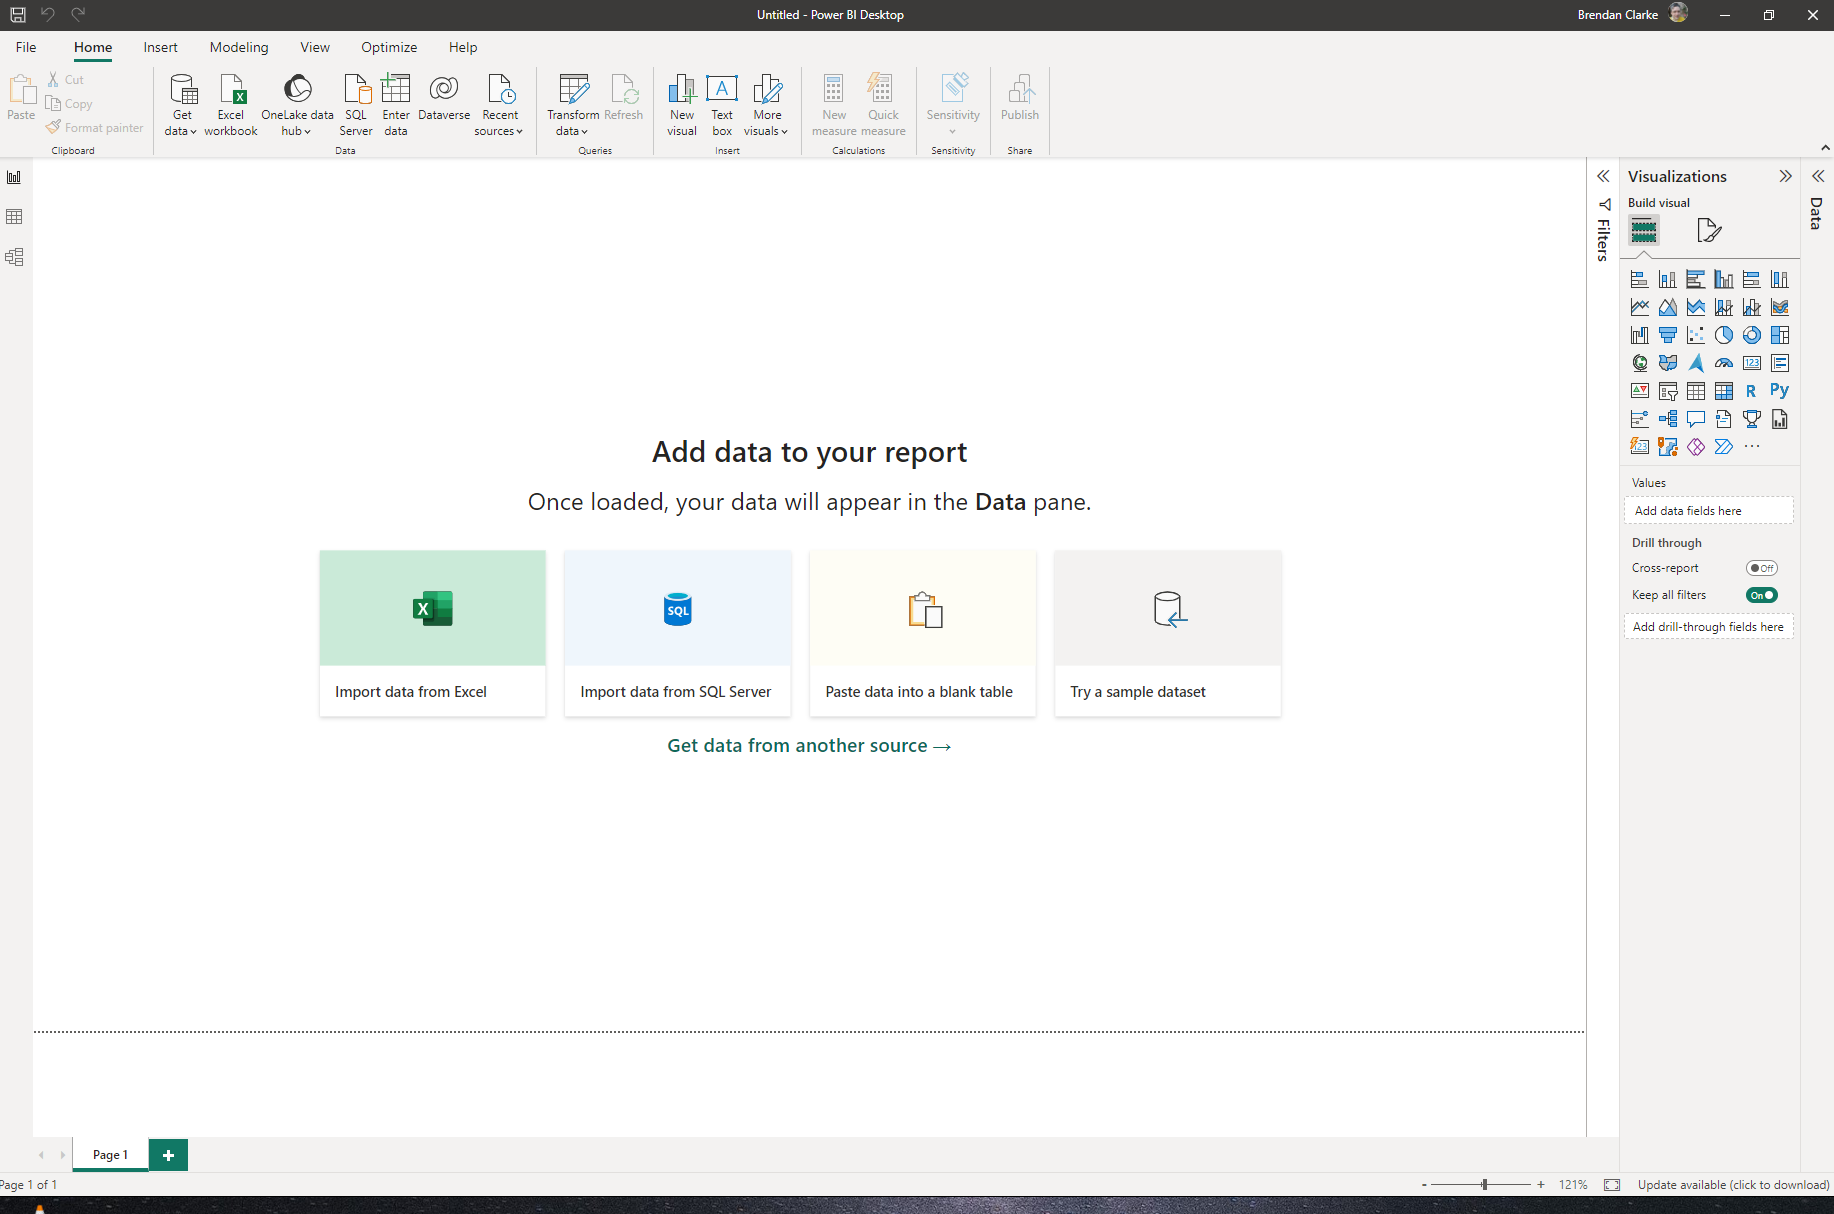The image size is (1834, 1214).
Task: Click the Fit to page icon
Action: 1612,1185
